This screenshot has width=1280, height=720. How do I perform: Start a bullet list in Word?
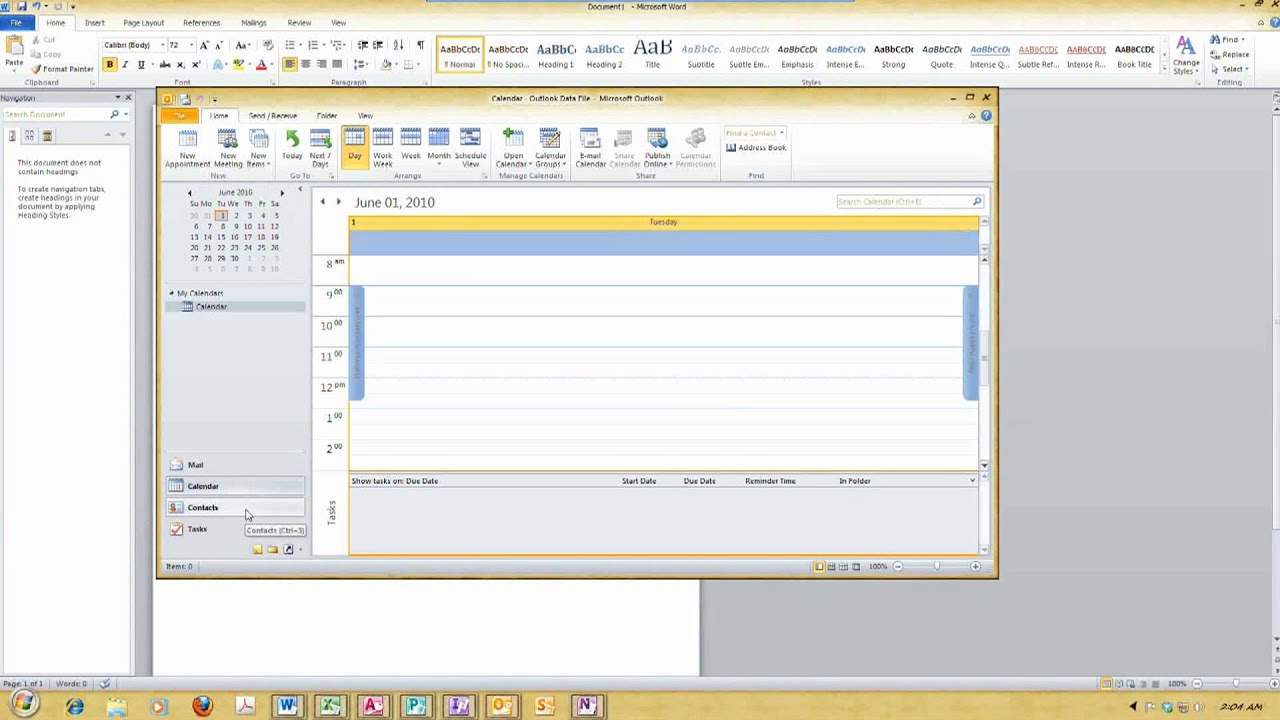point(290,45)
